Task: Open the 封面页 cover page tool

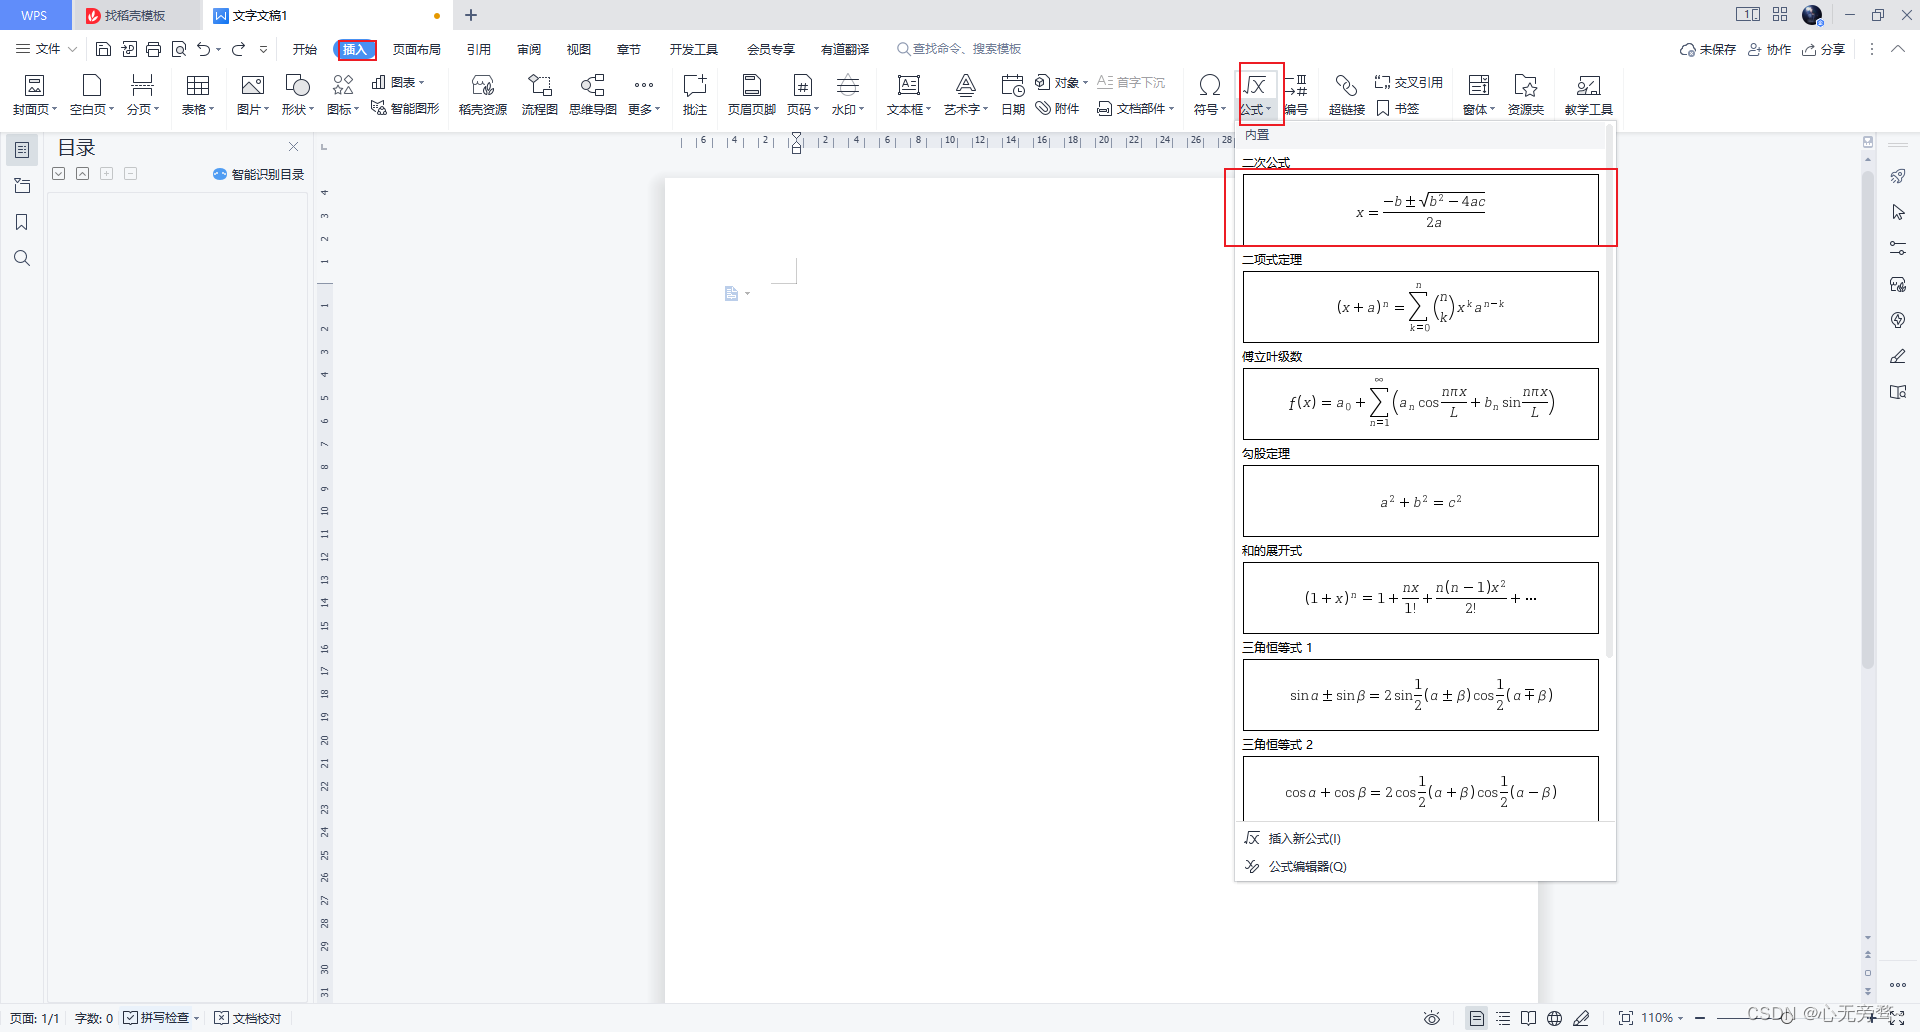Action: pos(35,95)
